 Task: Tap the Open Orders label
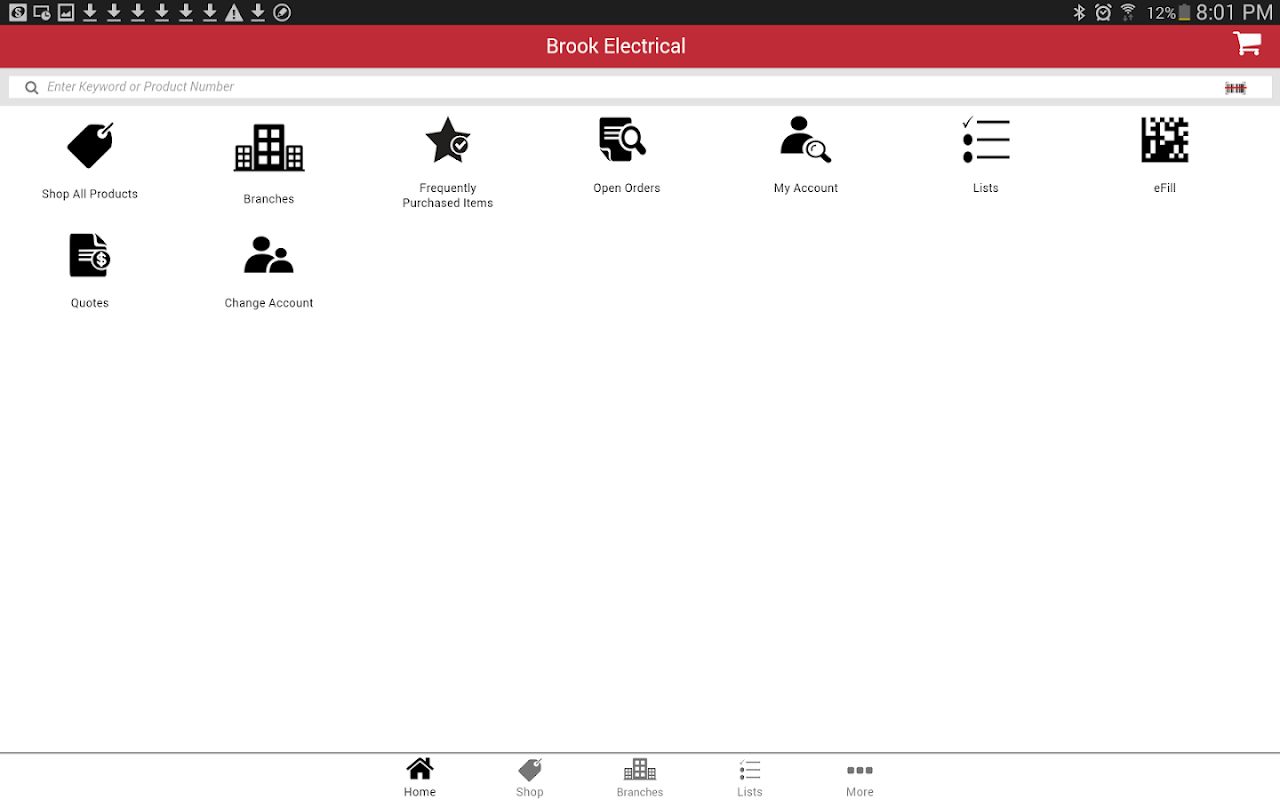pyautogui.click(x=627, y=188)
